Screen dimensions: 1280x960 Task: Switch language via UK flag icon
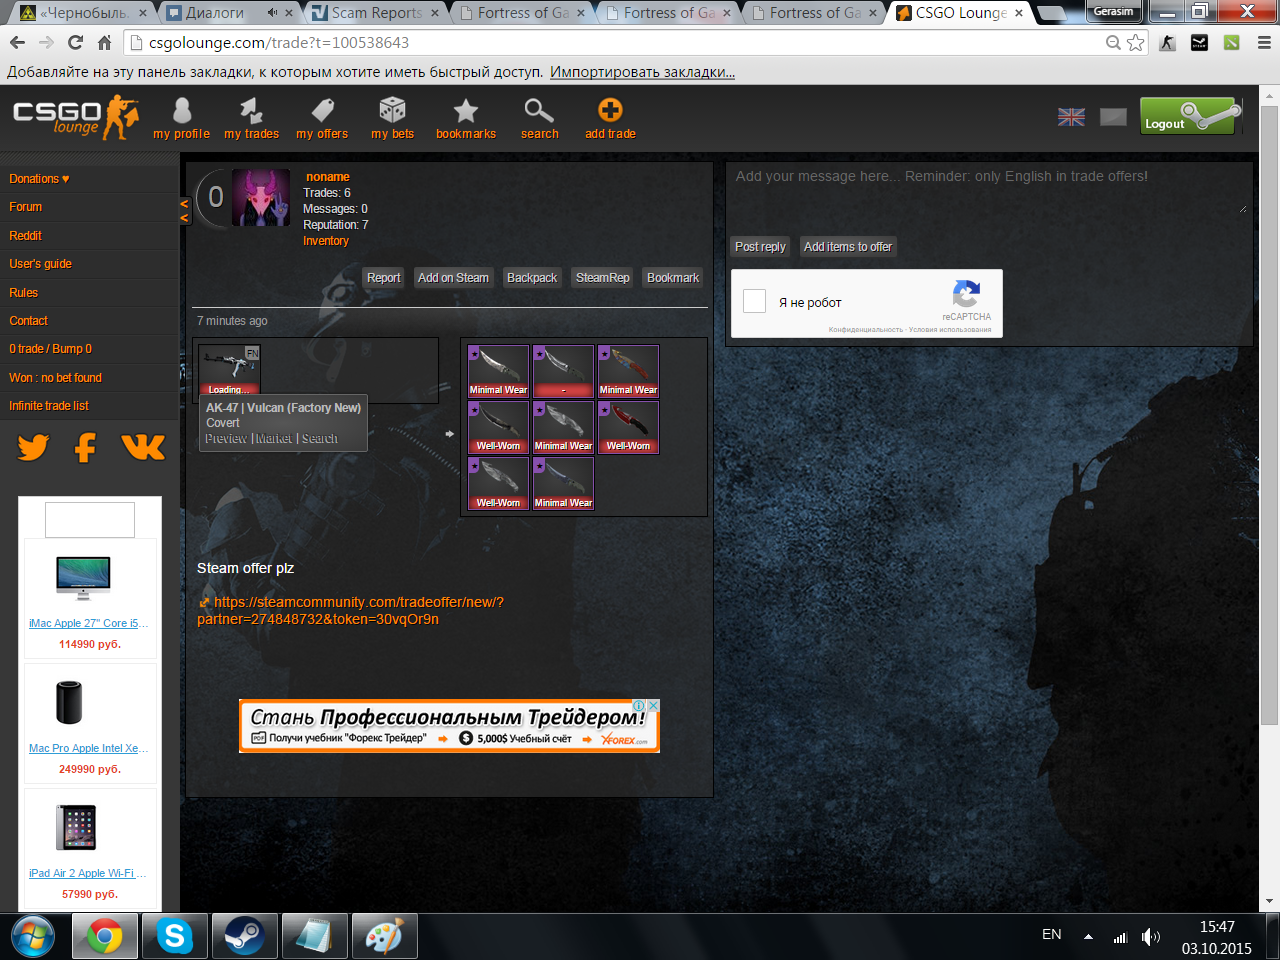1071,117
